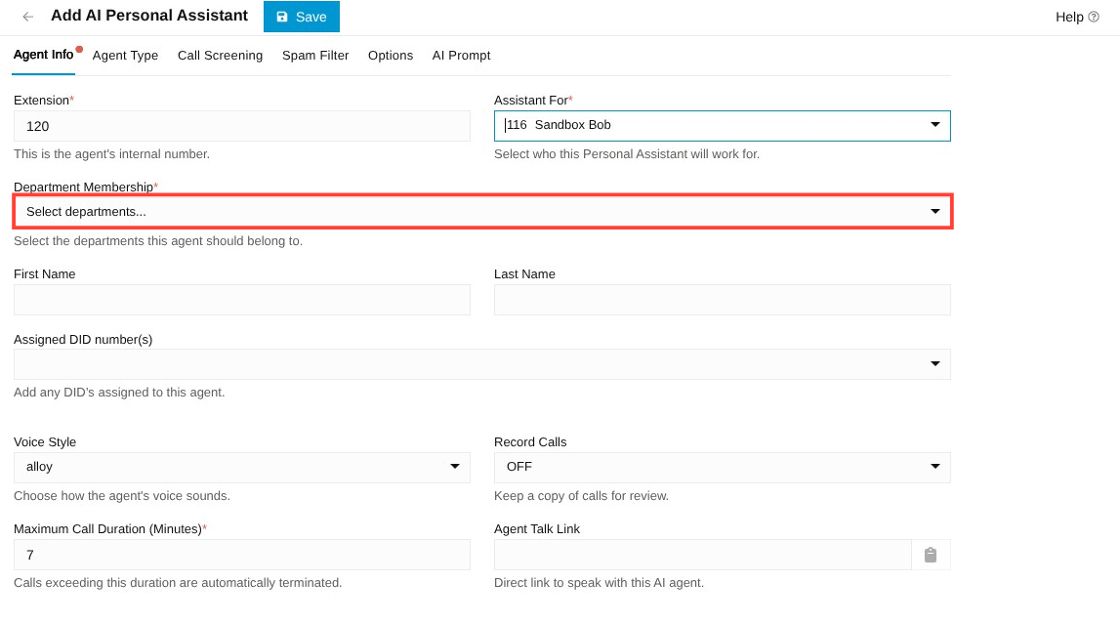Open the Assigned DID number(s) dropdown
The image size is (1120, 625).
(482, 364)
